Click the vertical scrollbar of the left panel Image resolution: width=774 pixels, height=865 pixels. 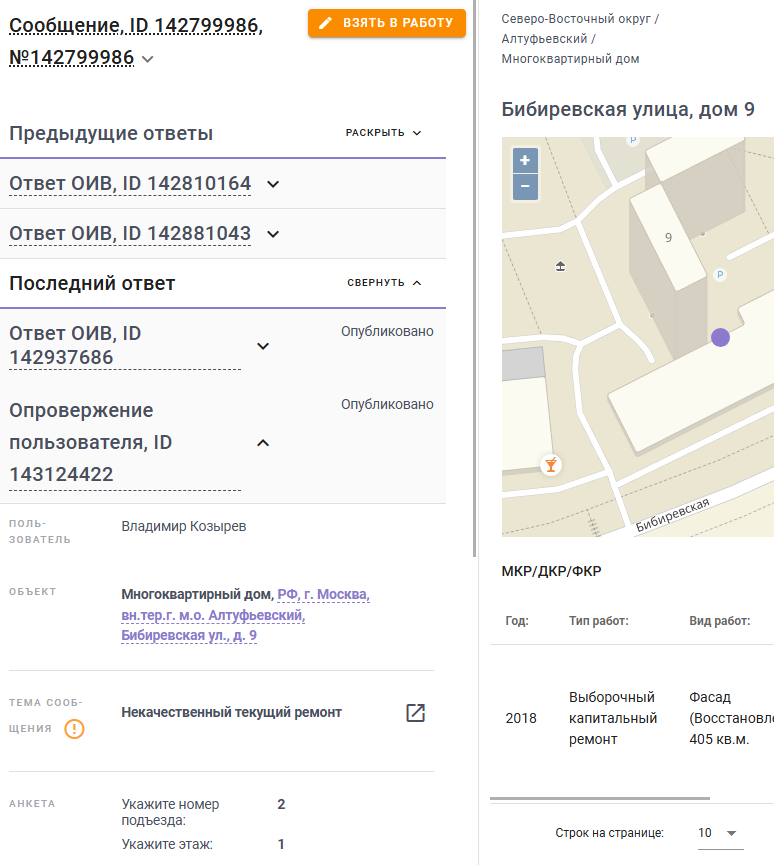tap(474, 278)
